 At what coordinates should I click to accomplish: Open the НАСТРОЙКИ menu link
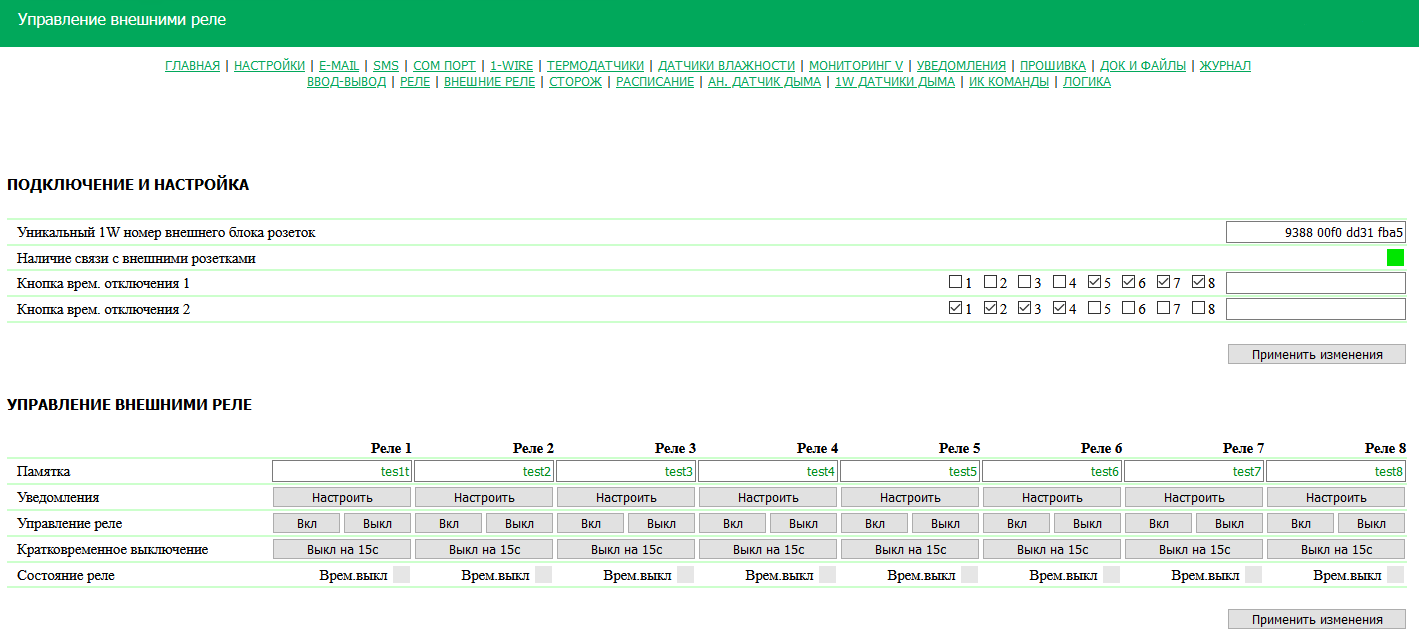(x=269, y=66)
